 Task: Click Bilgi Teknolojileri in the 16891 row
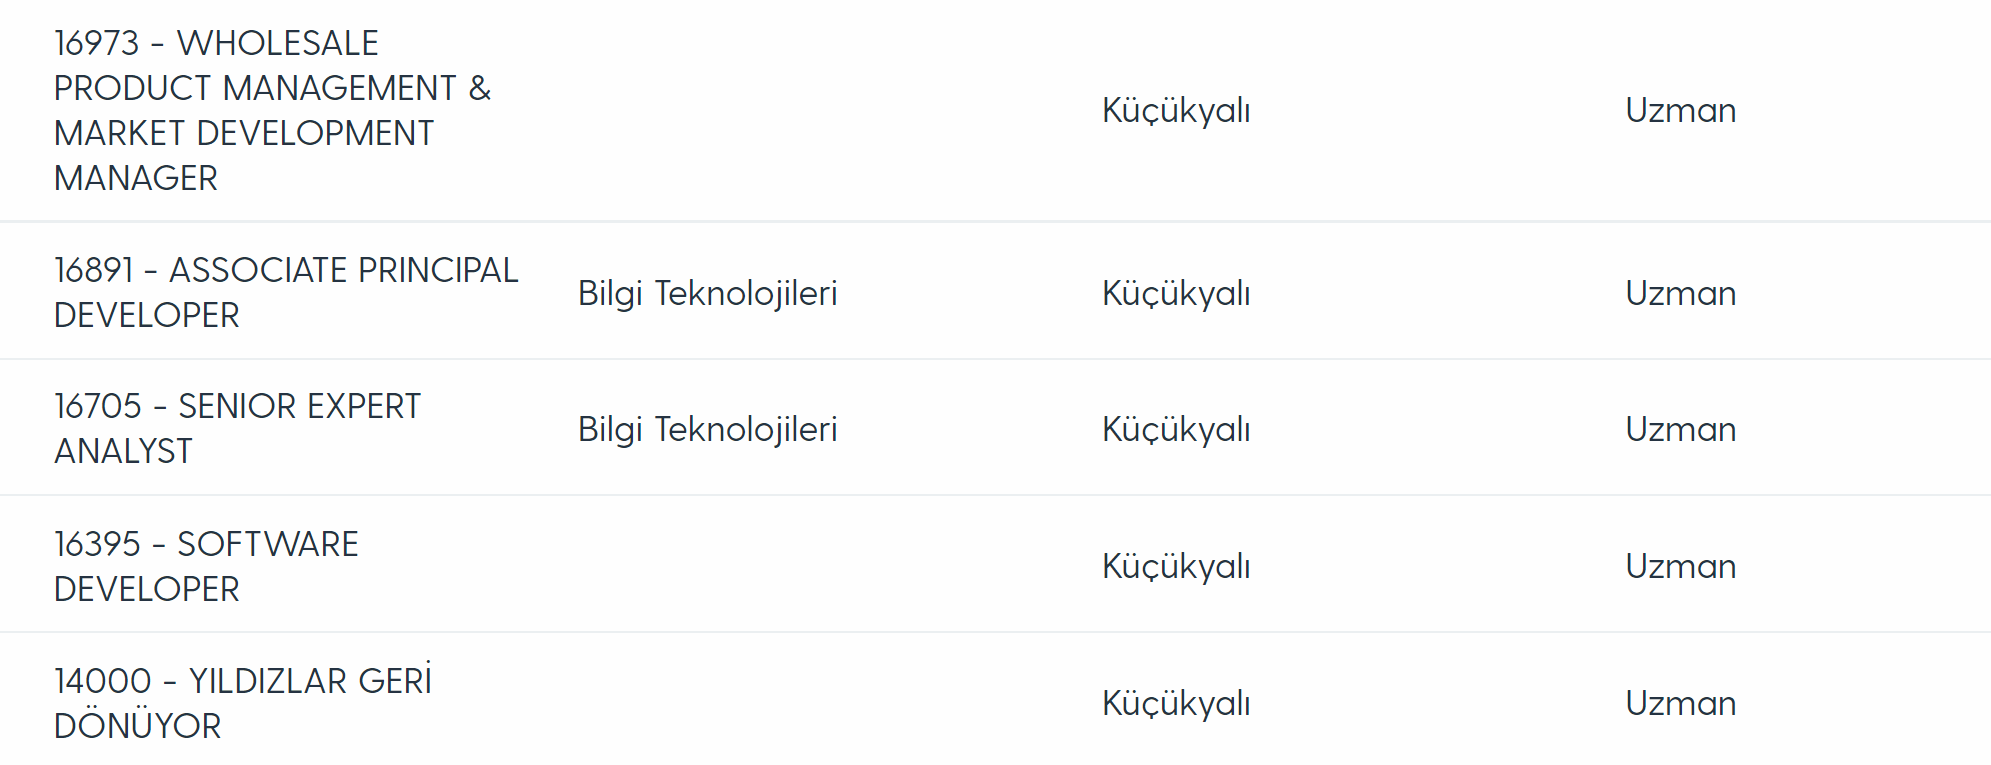coord(707,293)
